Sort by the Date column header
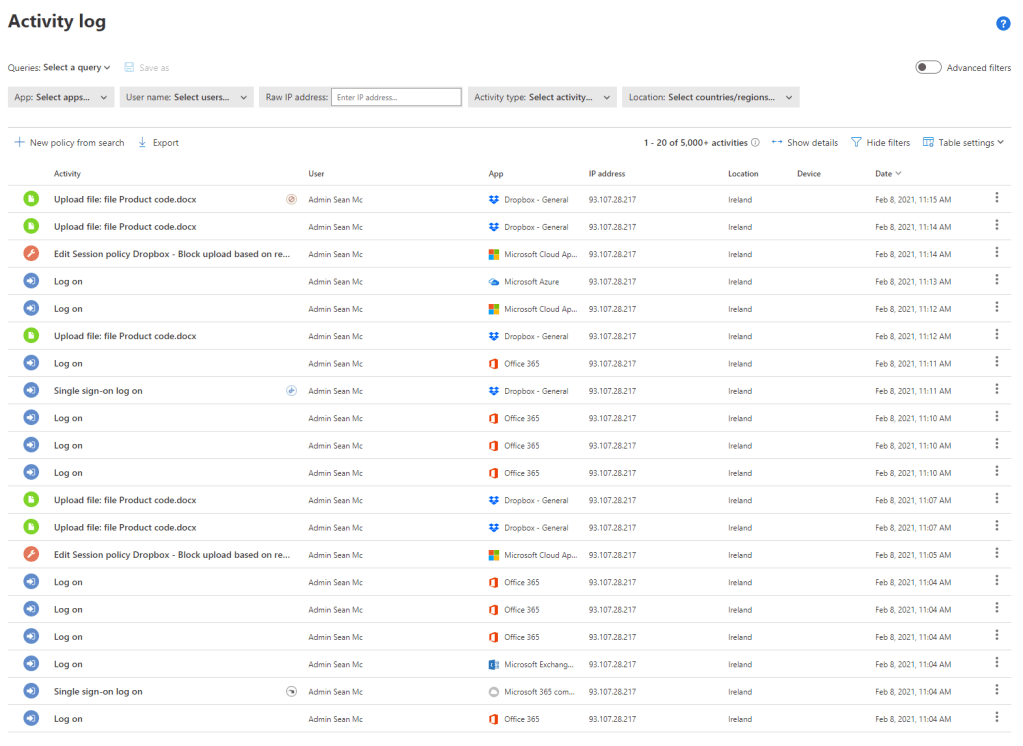 coord(884,174)
